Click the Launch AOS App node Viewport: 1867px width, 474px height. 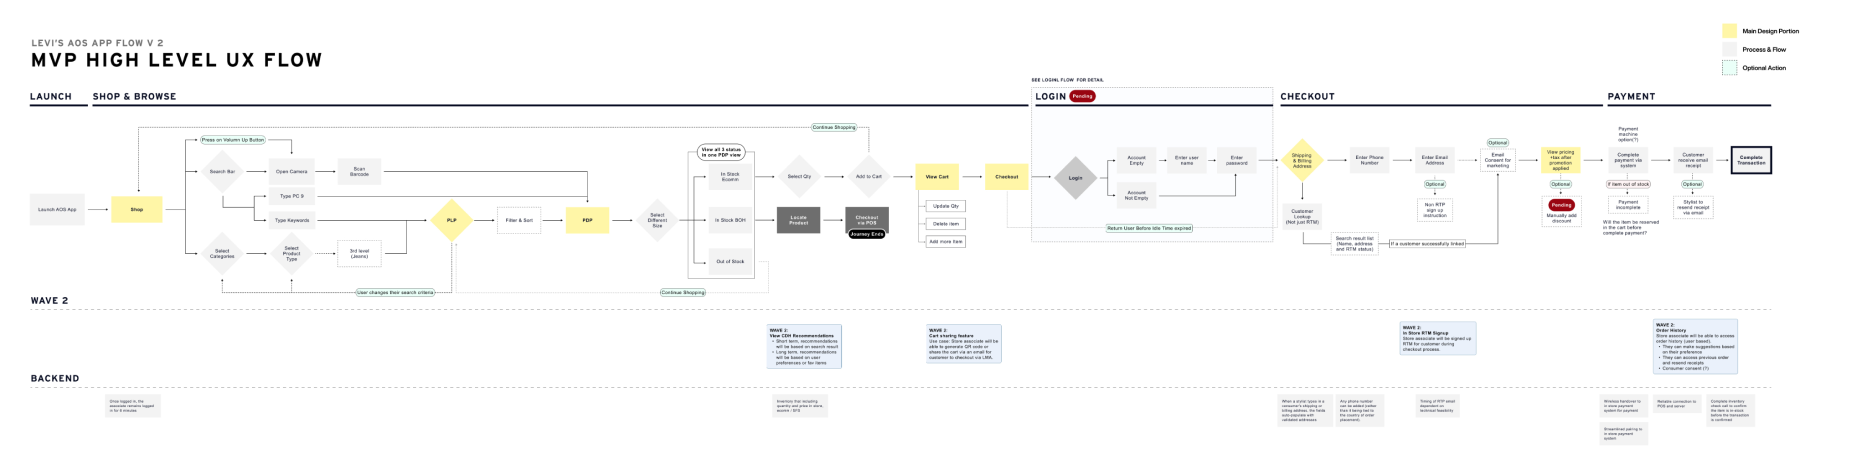[x=57, y=209]
